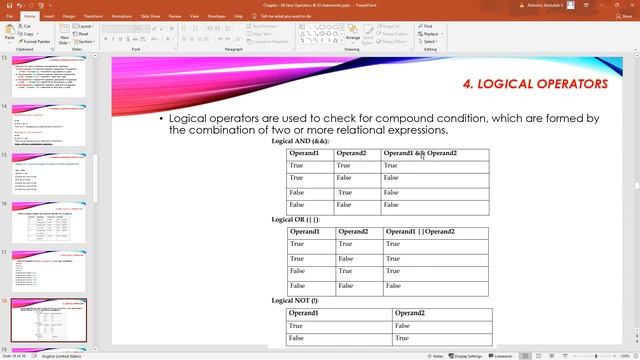Toggle bullet list formatting
This screenshot has height=360, width=640.
185,29
